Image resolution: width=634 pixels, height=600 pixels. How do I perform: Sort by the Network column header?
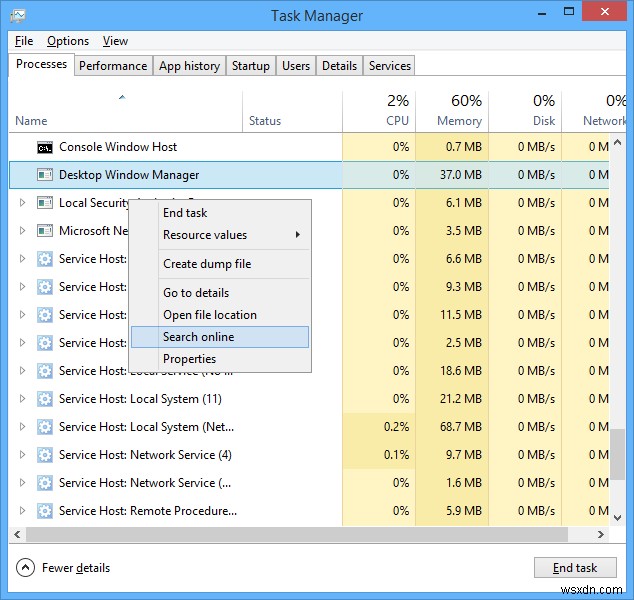point(594,112)
